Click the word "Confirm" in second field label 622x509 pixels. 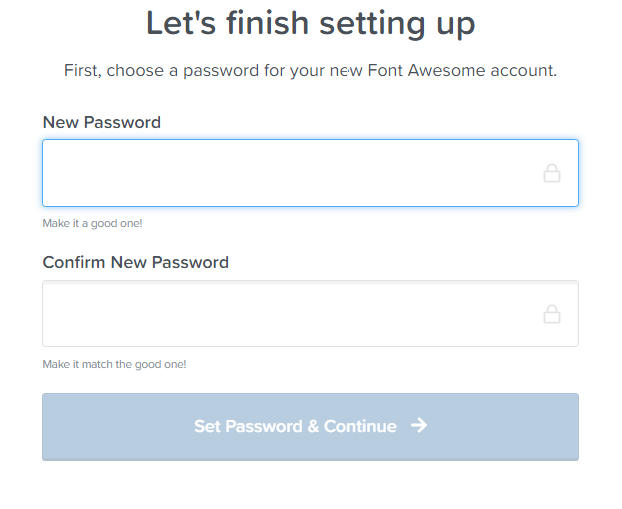click(x=74, y=262)
